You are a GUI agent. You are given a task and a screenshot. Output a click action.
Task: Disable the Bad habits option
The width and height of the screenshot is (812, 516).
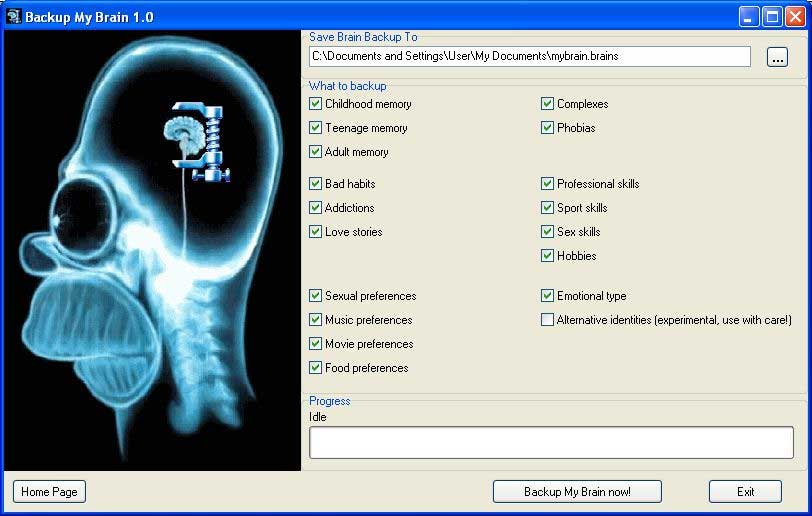pos(315,183)
